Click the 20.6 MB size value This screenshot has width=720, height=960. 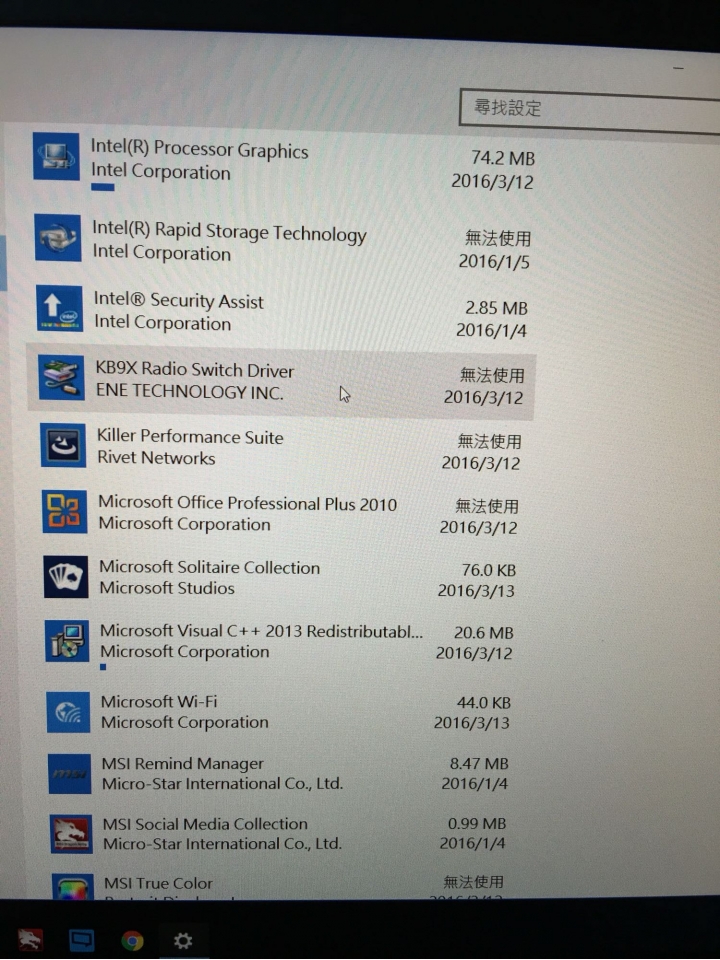point(484,633)
